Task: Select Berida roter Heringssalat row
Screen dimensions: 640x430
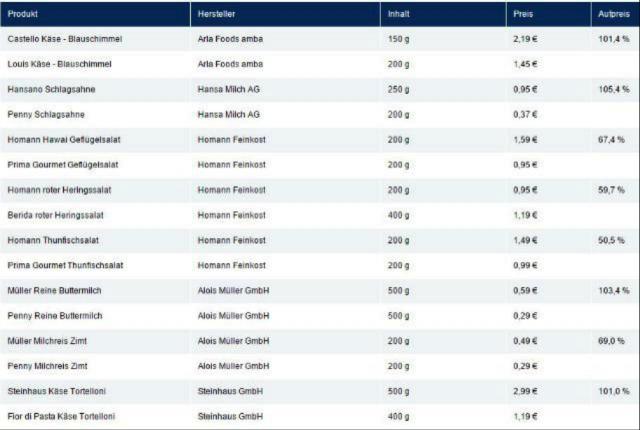Action: tap(320, 215)
